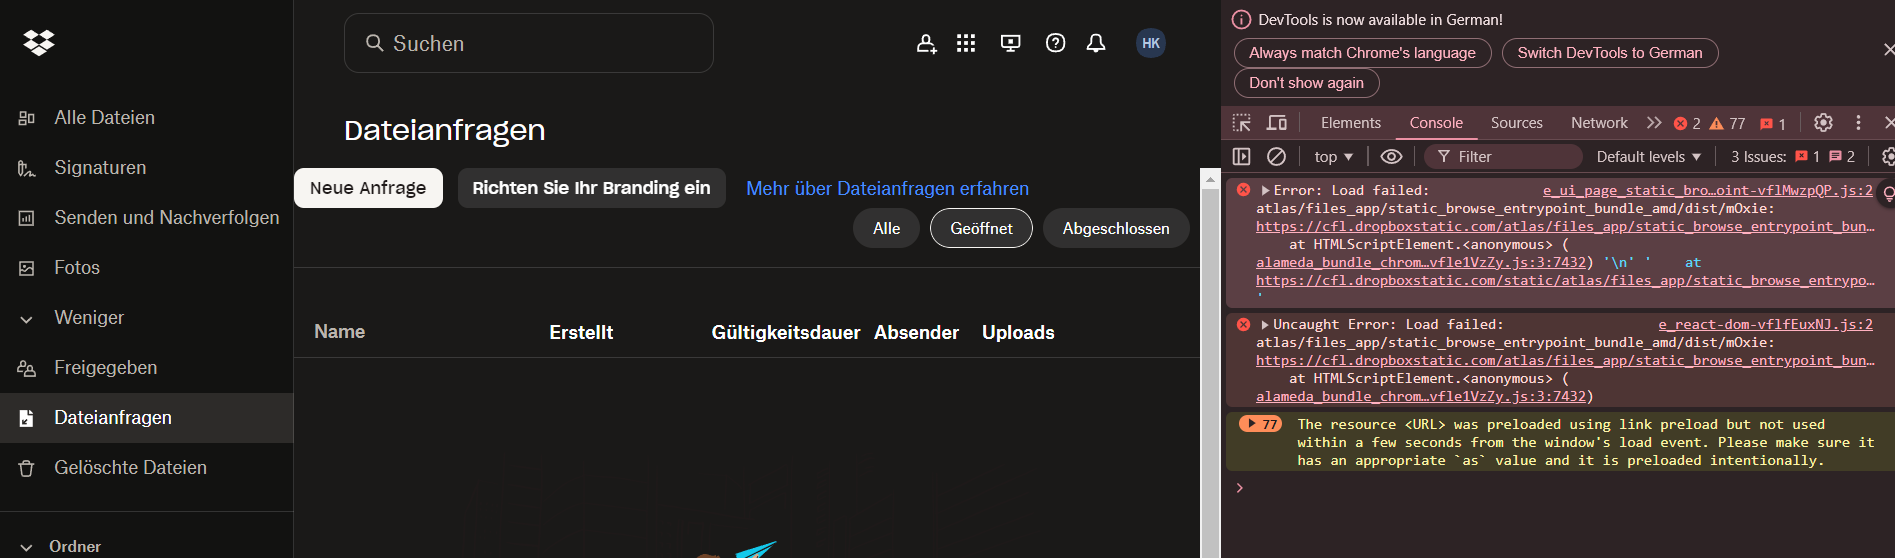Screen dimensions: 1895x558
Task: Click the Uploads column header
Action: 1018,332
